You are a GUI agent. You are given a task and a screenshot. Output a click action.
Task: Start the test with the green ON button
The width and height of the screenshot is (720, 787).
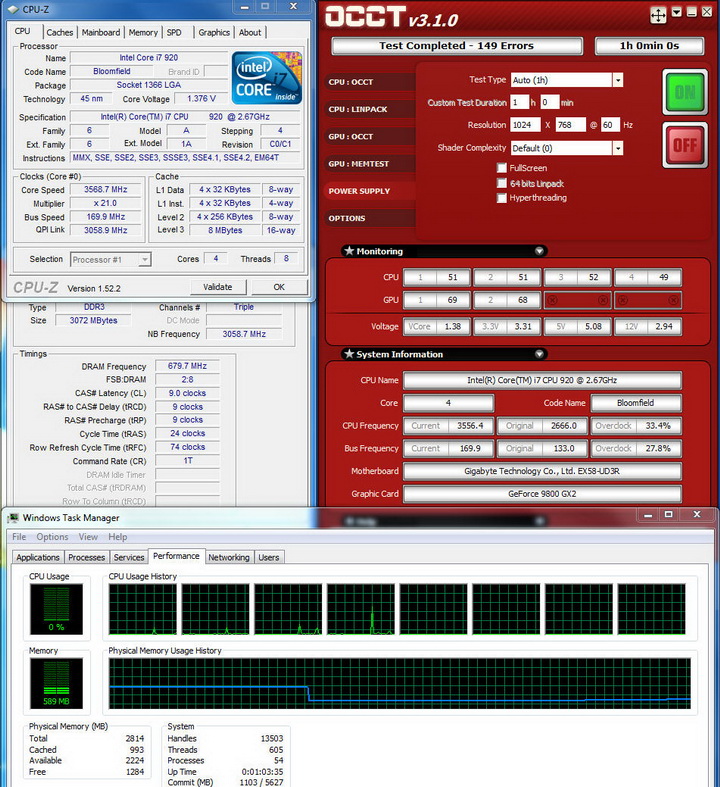(x=685, y=92)
